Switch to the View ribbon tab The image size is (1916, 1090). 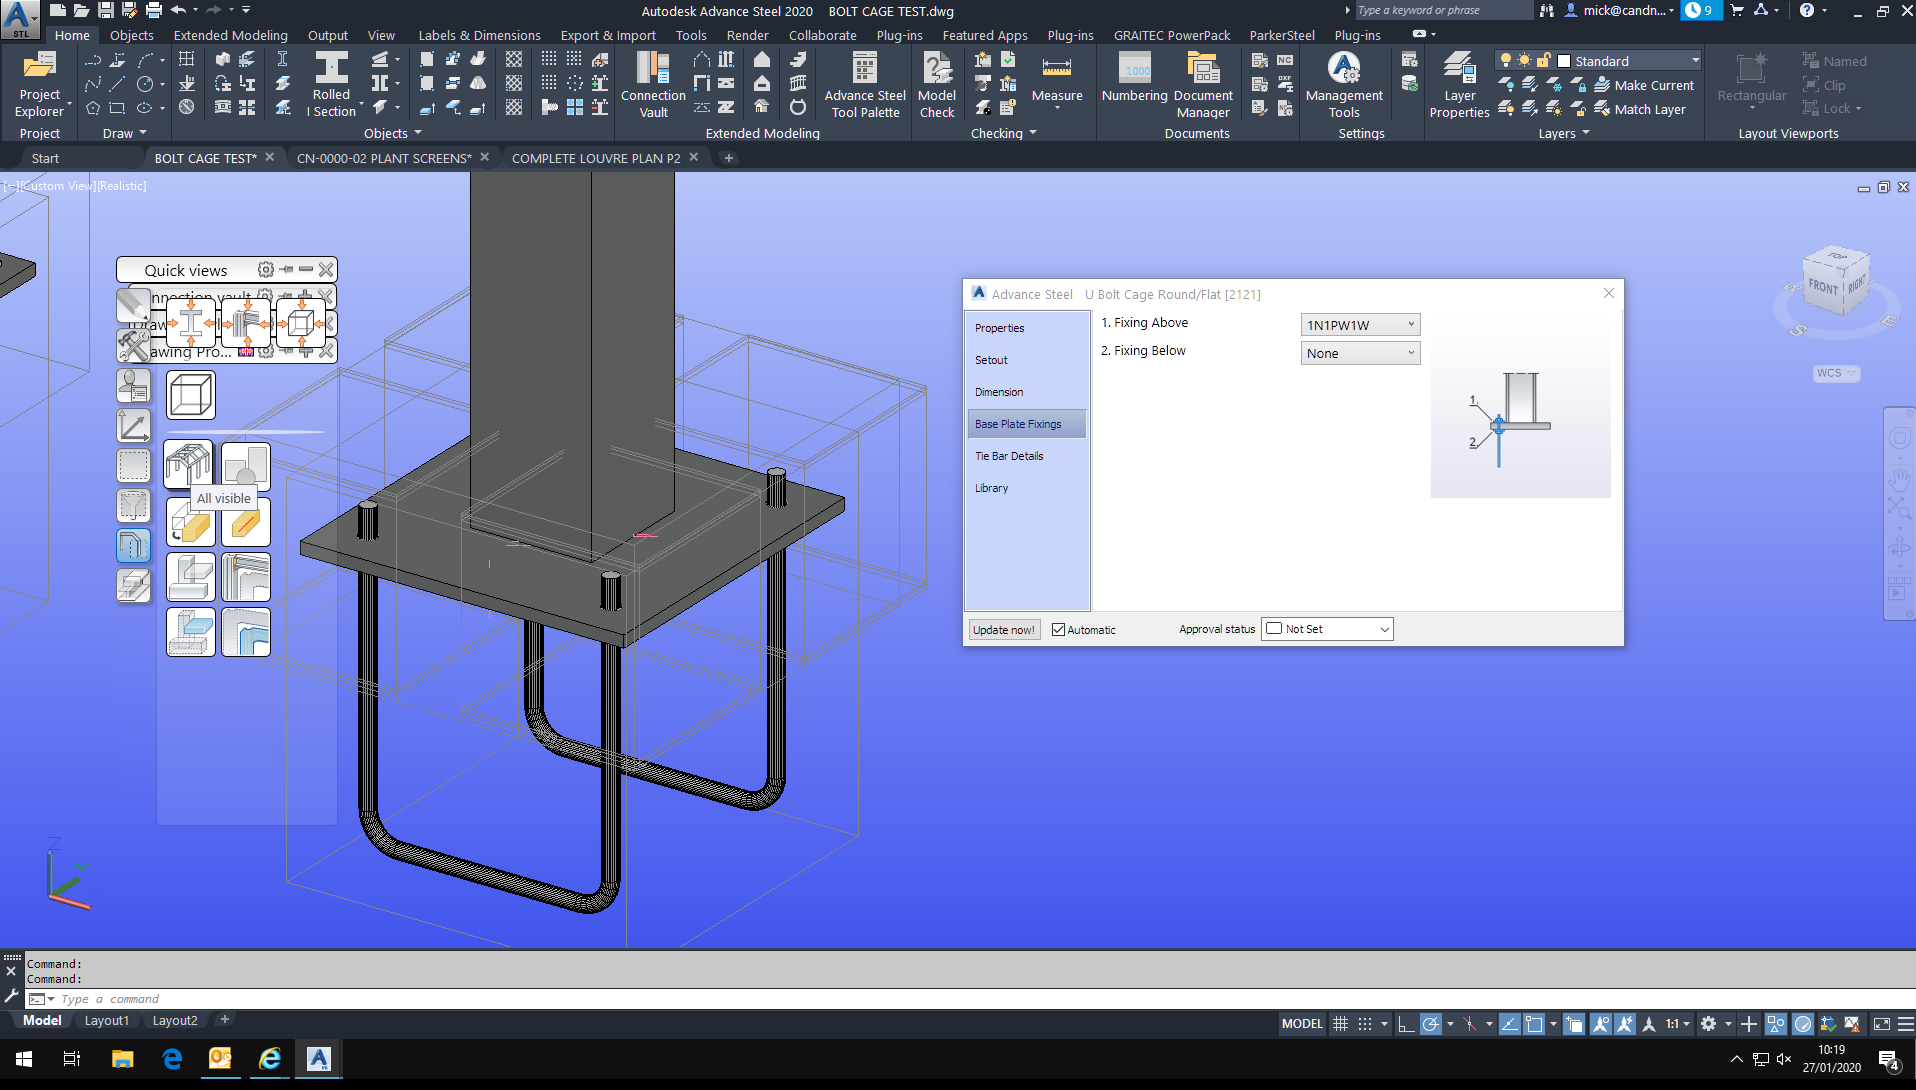pos(381,35)
